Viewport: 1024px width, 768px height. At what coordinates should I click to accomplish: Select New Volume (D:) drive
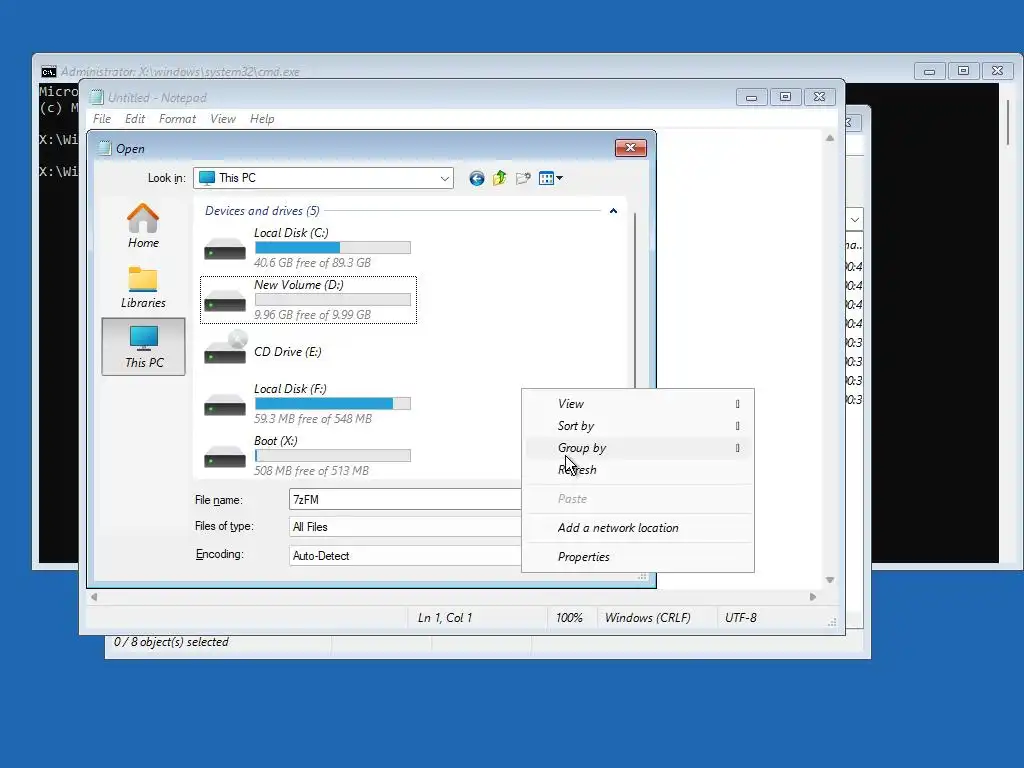pyautogui.click(x=308, y=300)
